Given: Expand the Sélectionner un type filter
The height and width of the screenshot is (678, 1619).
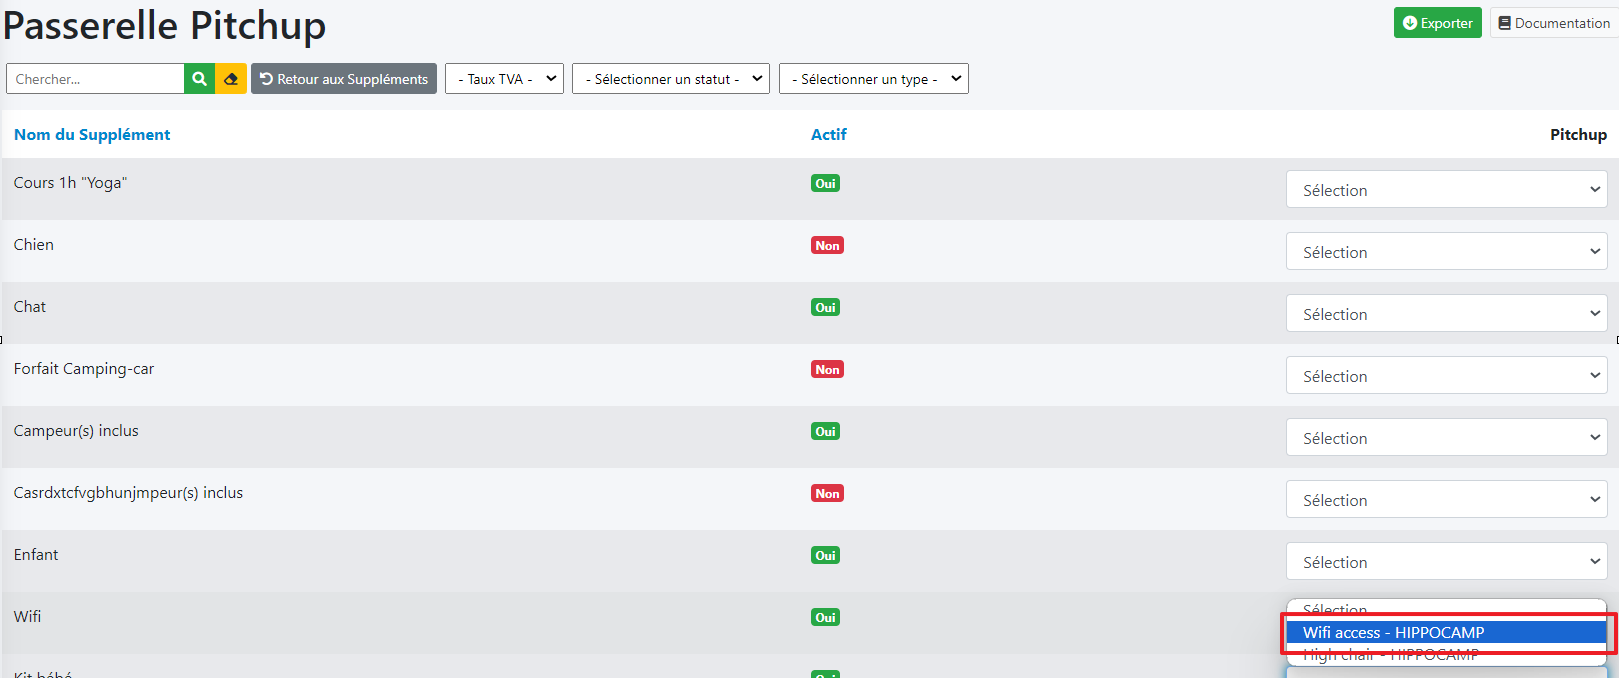Looking at the screenshot, I should [x=873, y=79].
